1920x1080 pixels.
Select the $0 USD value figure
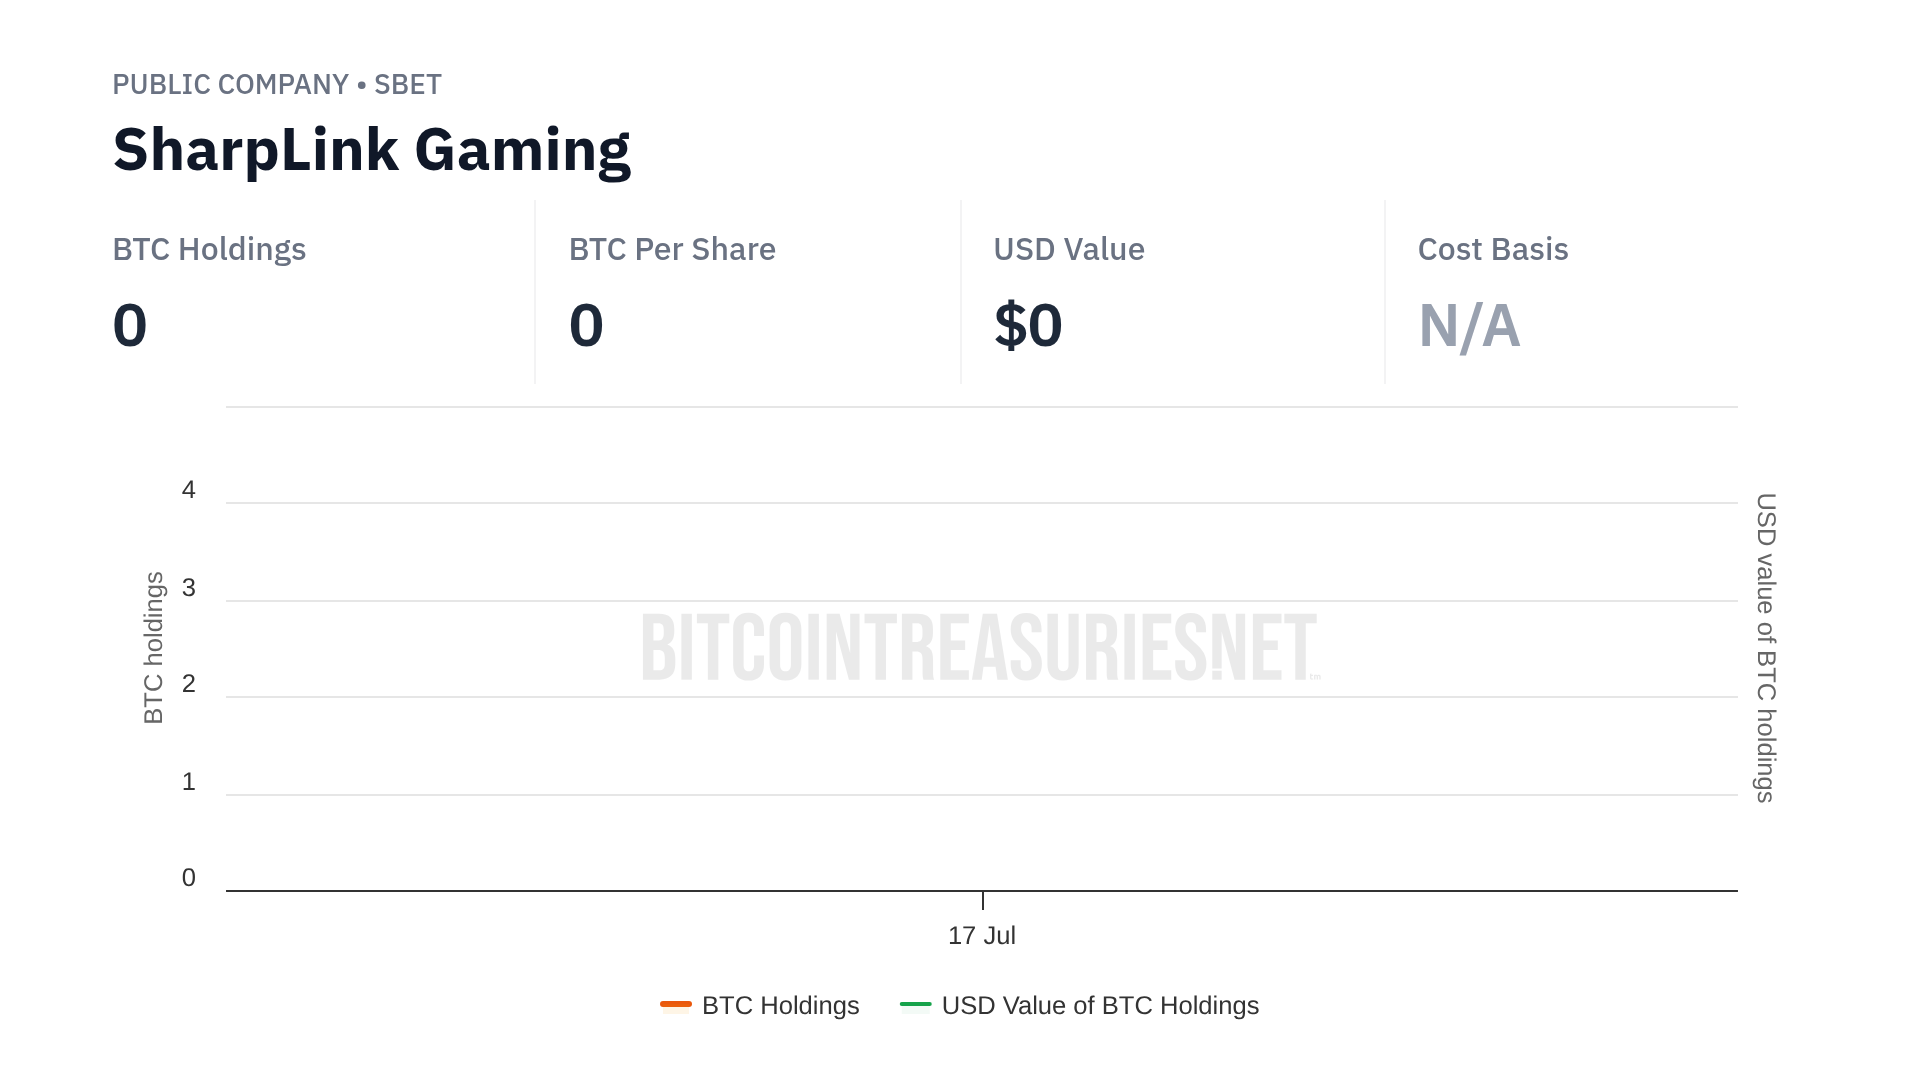pyautogui.click(x=1028, y=326)
